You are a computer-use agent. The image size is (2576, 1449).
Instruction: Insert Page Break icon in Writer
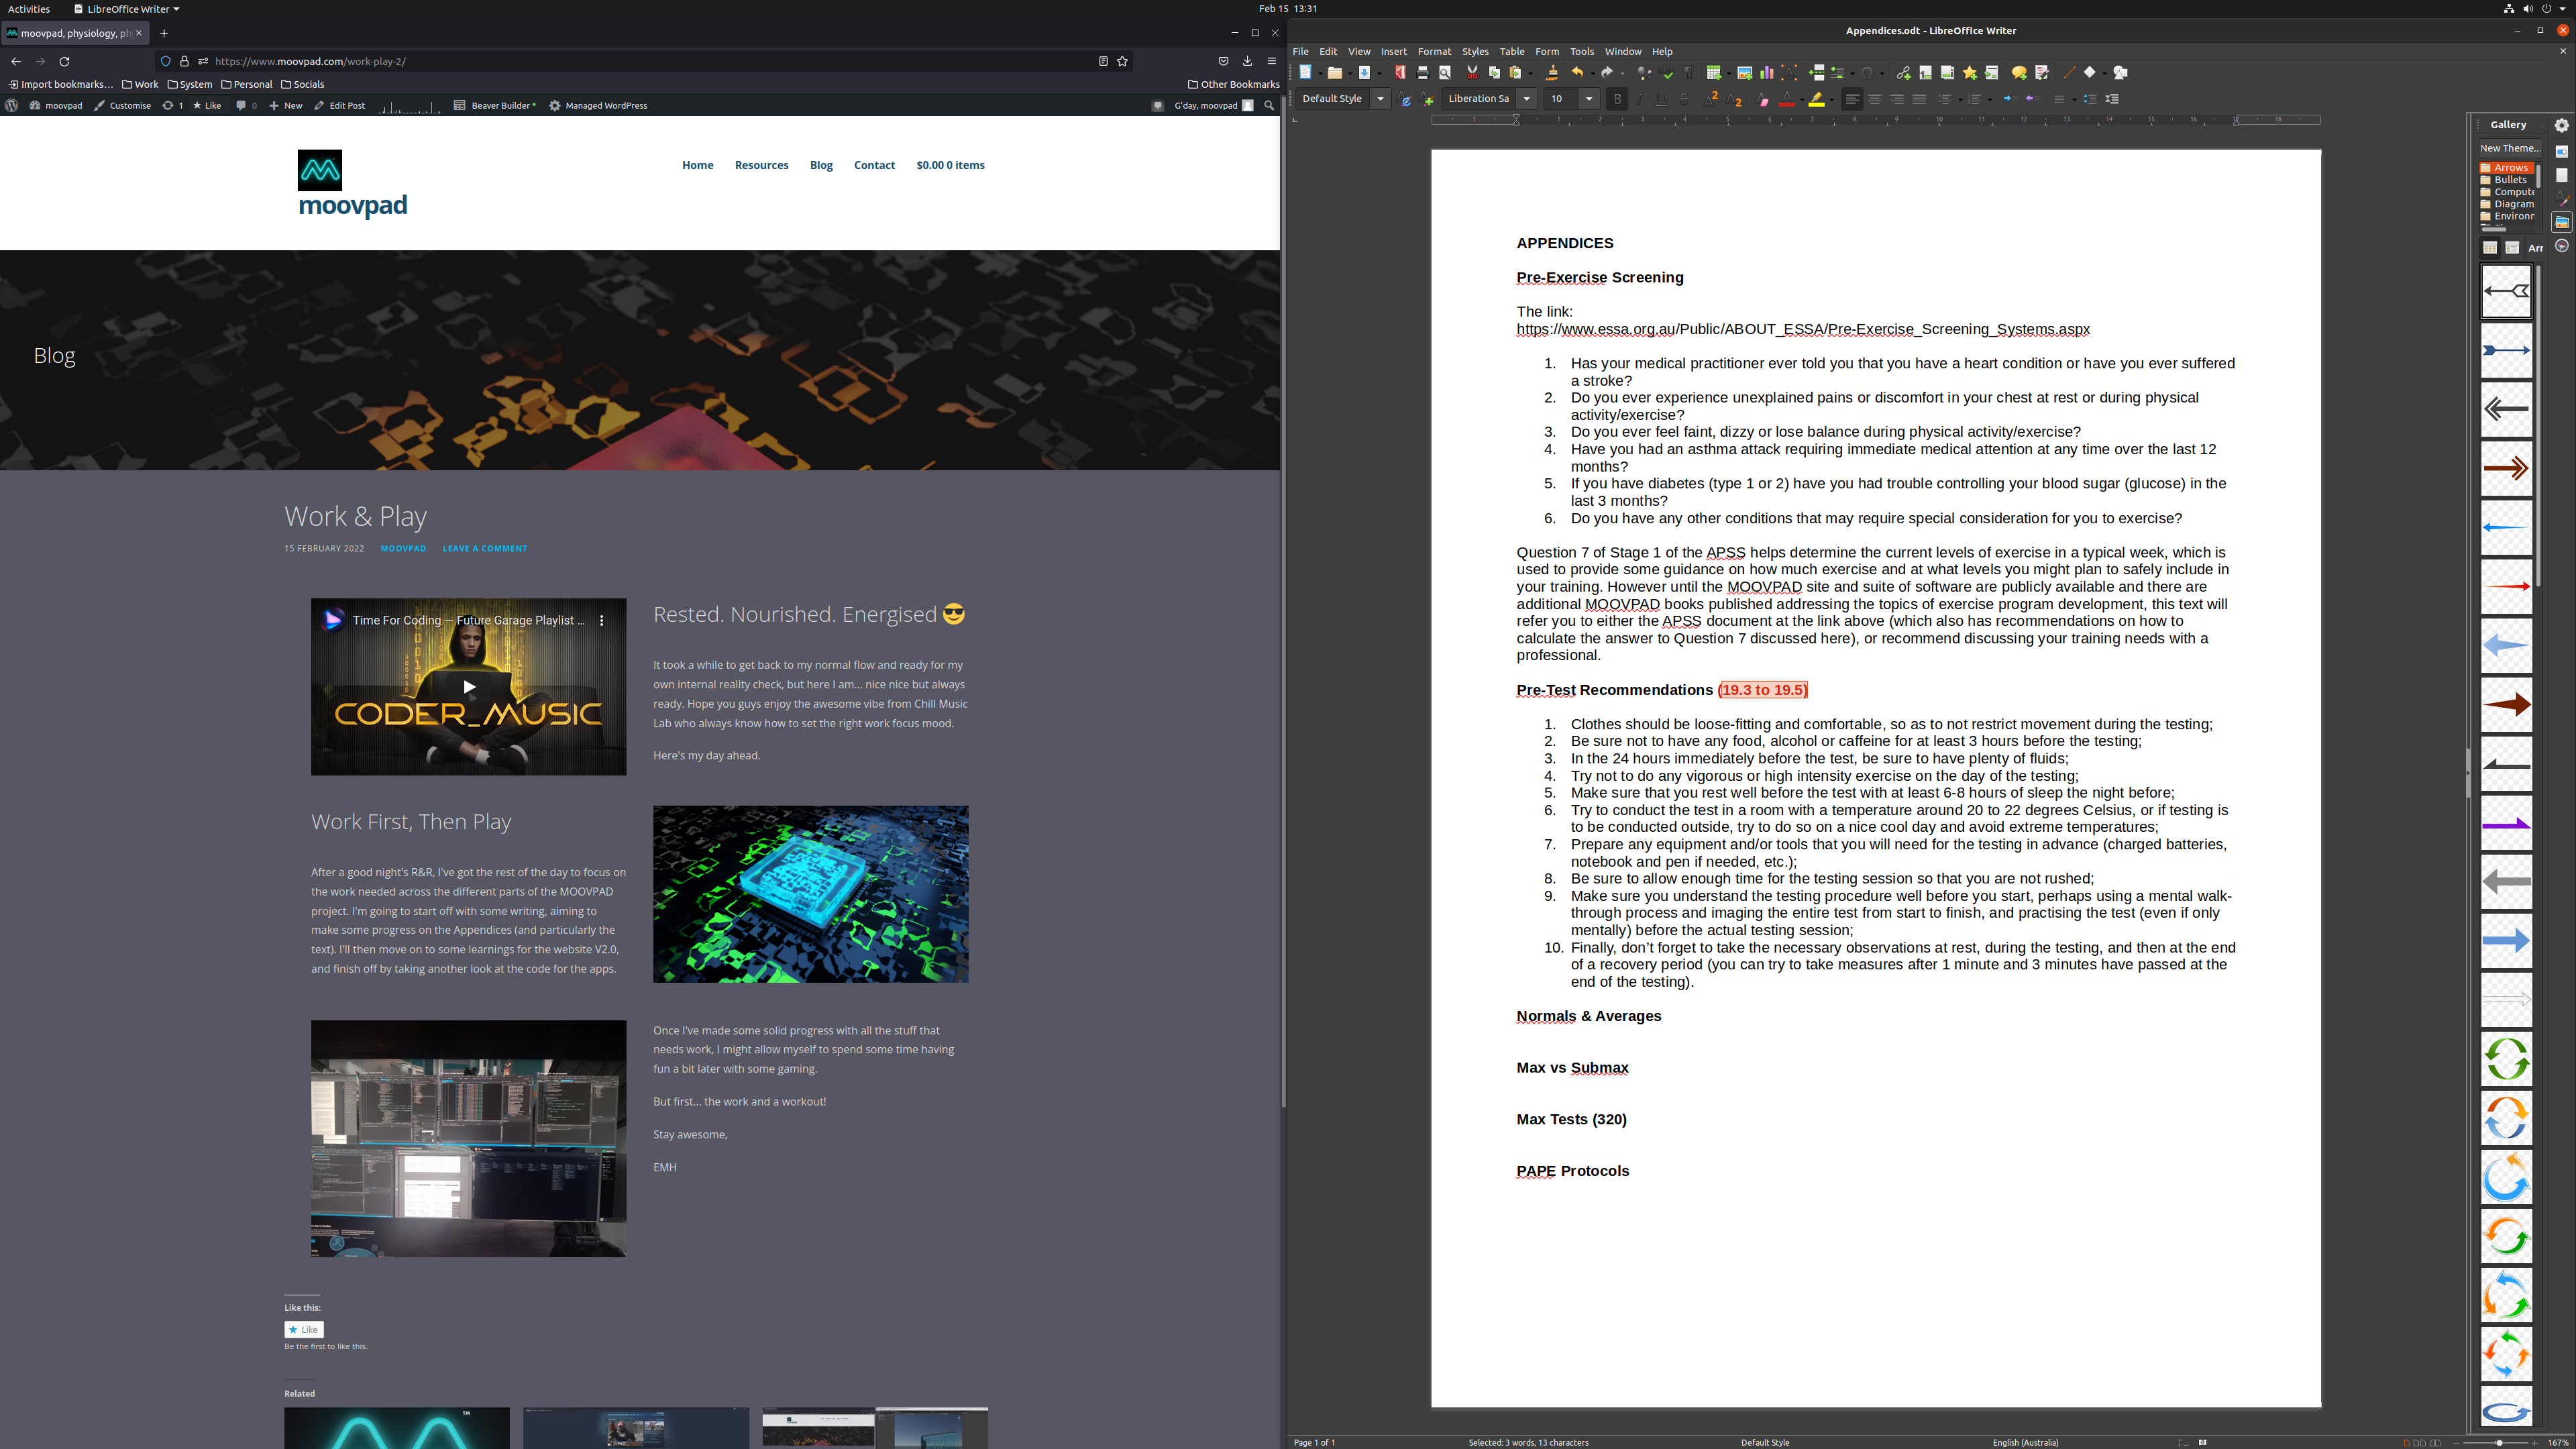click(1817, 72)
